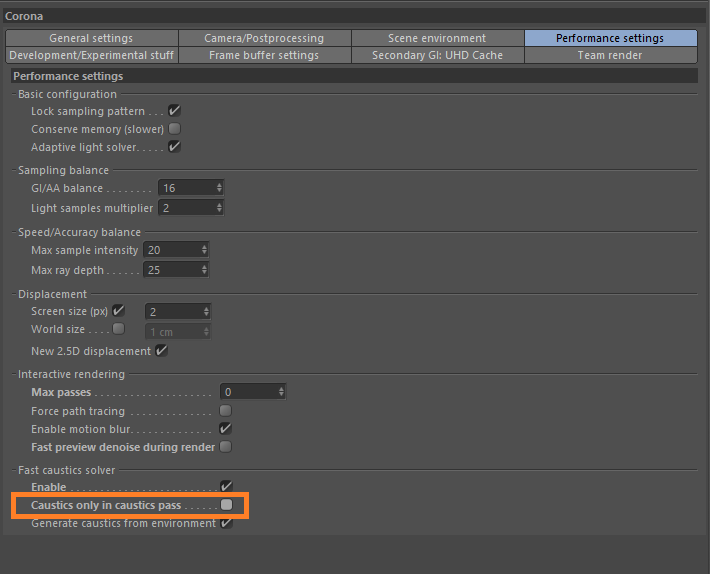
Task: Enable Force path tracing checkbox
Action: (x=225, y=411)
